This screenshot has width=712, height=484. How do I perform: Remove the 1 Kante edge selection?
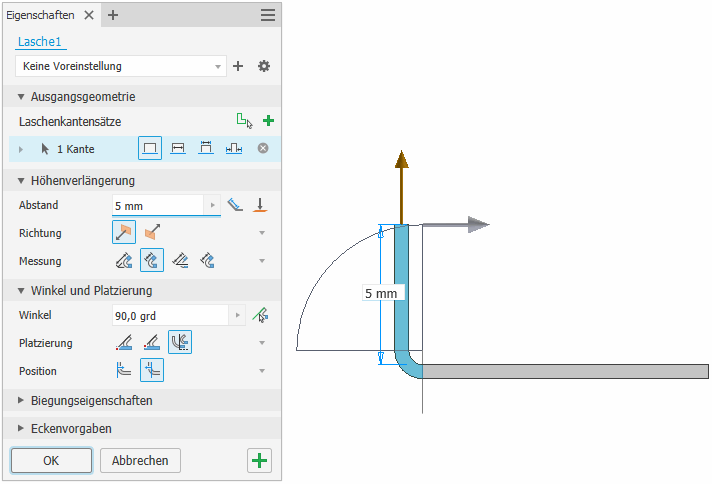[x=263, y=148]
